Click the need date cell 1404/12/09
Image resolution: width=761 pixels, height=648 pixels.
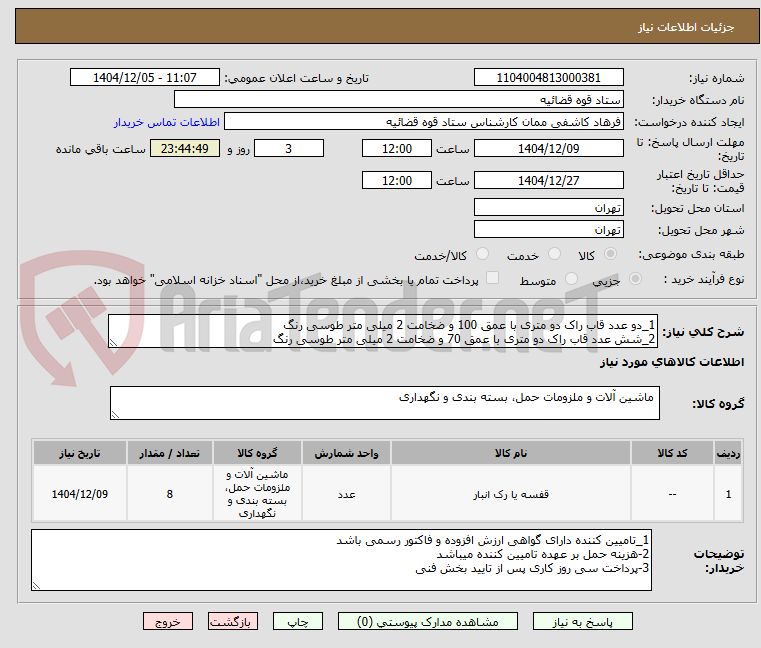click(80, 494)
